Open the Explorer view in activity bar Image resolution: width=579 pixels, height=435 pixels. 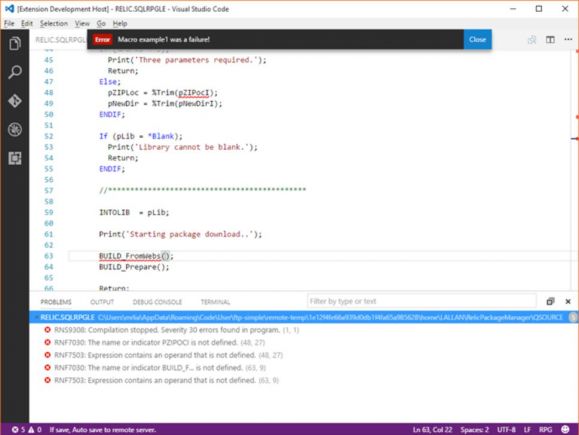15,44
